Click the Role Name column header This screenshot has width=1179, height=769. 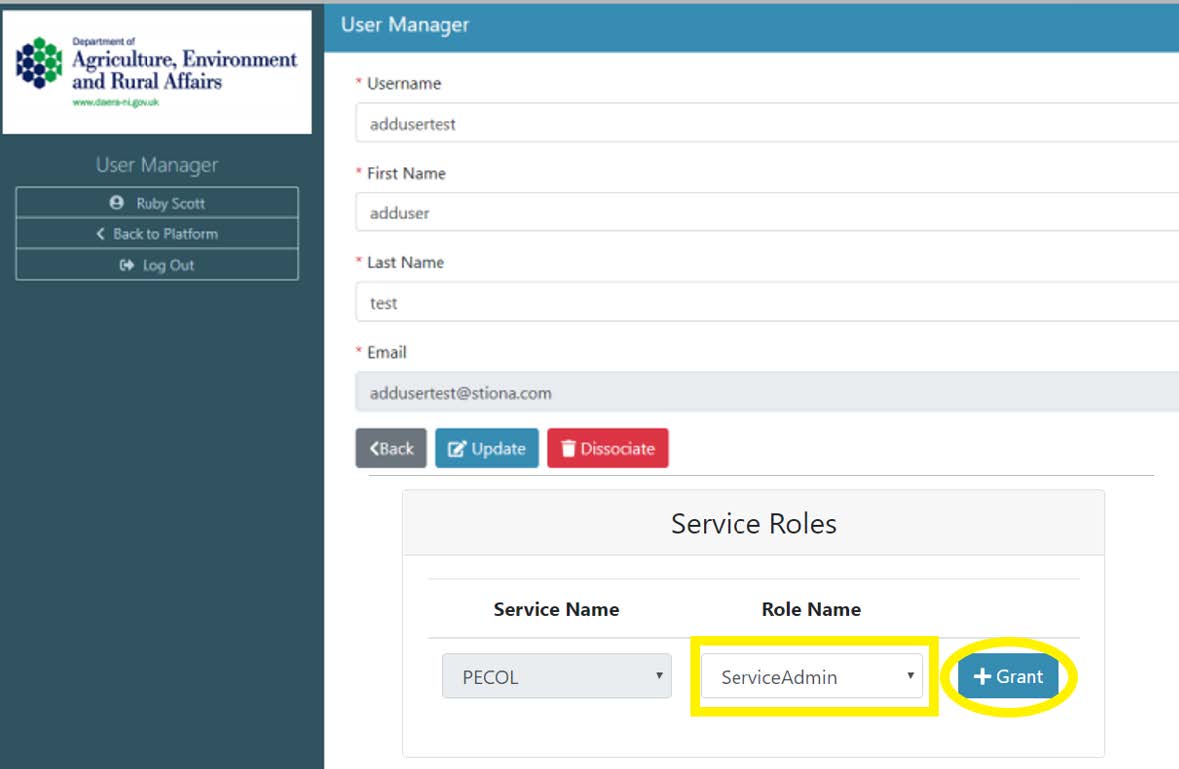[x=811, y=609]
